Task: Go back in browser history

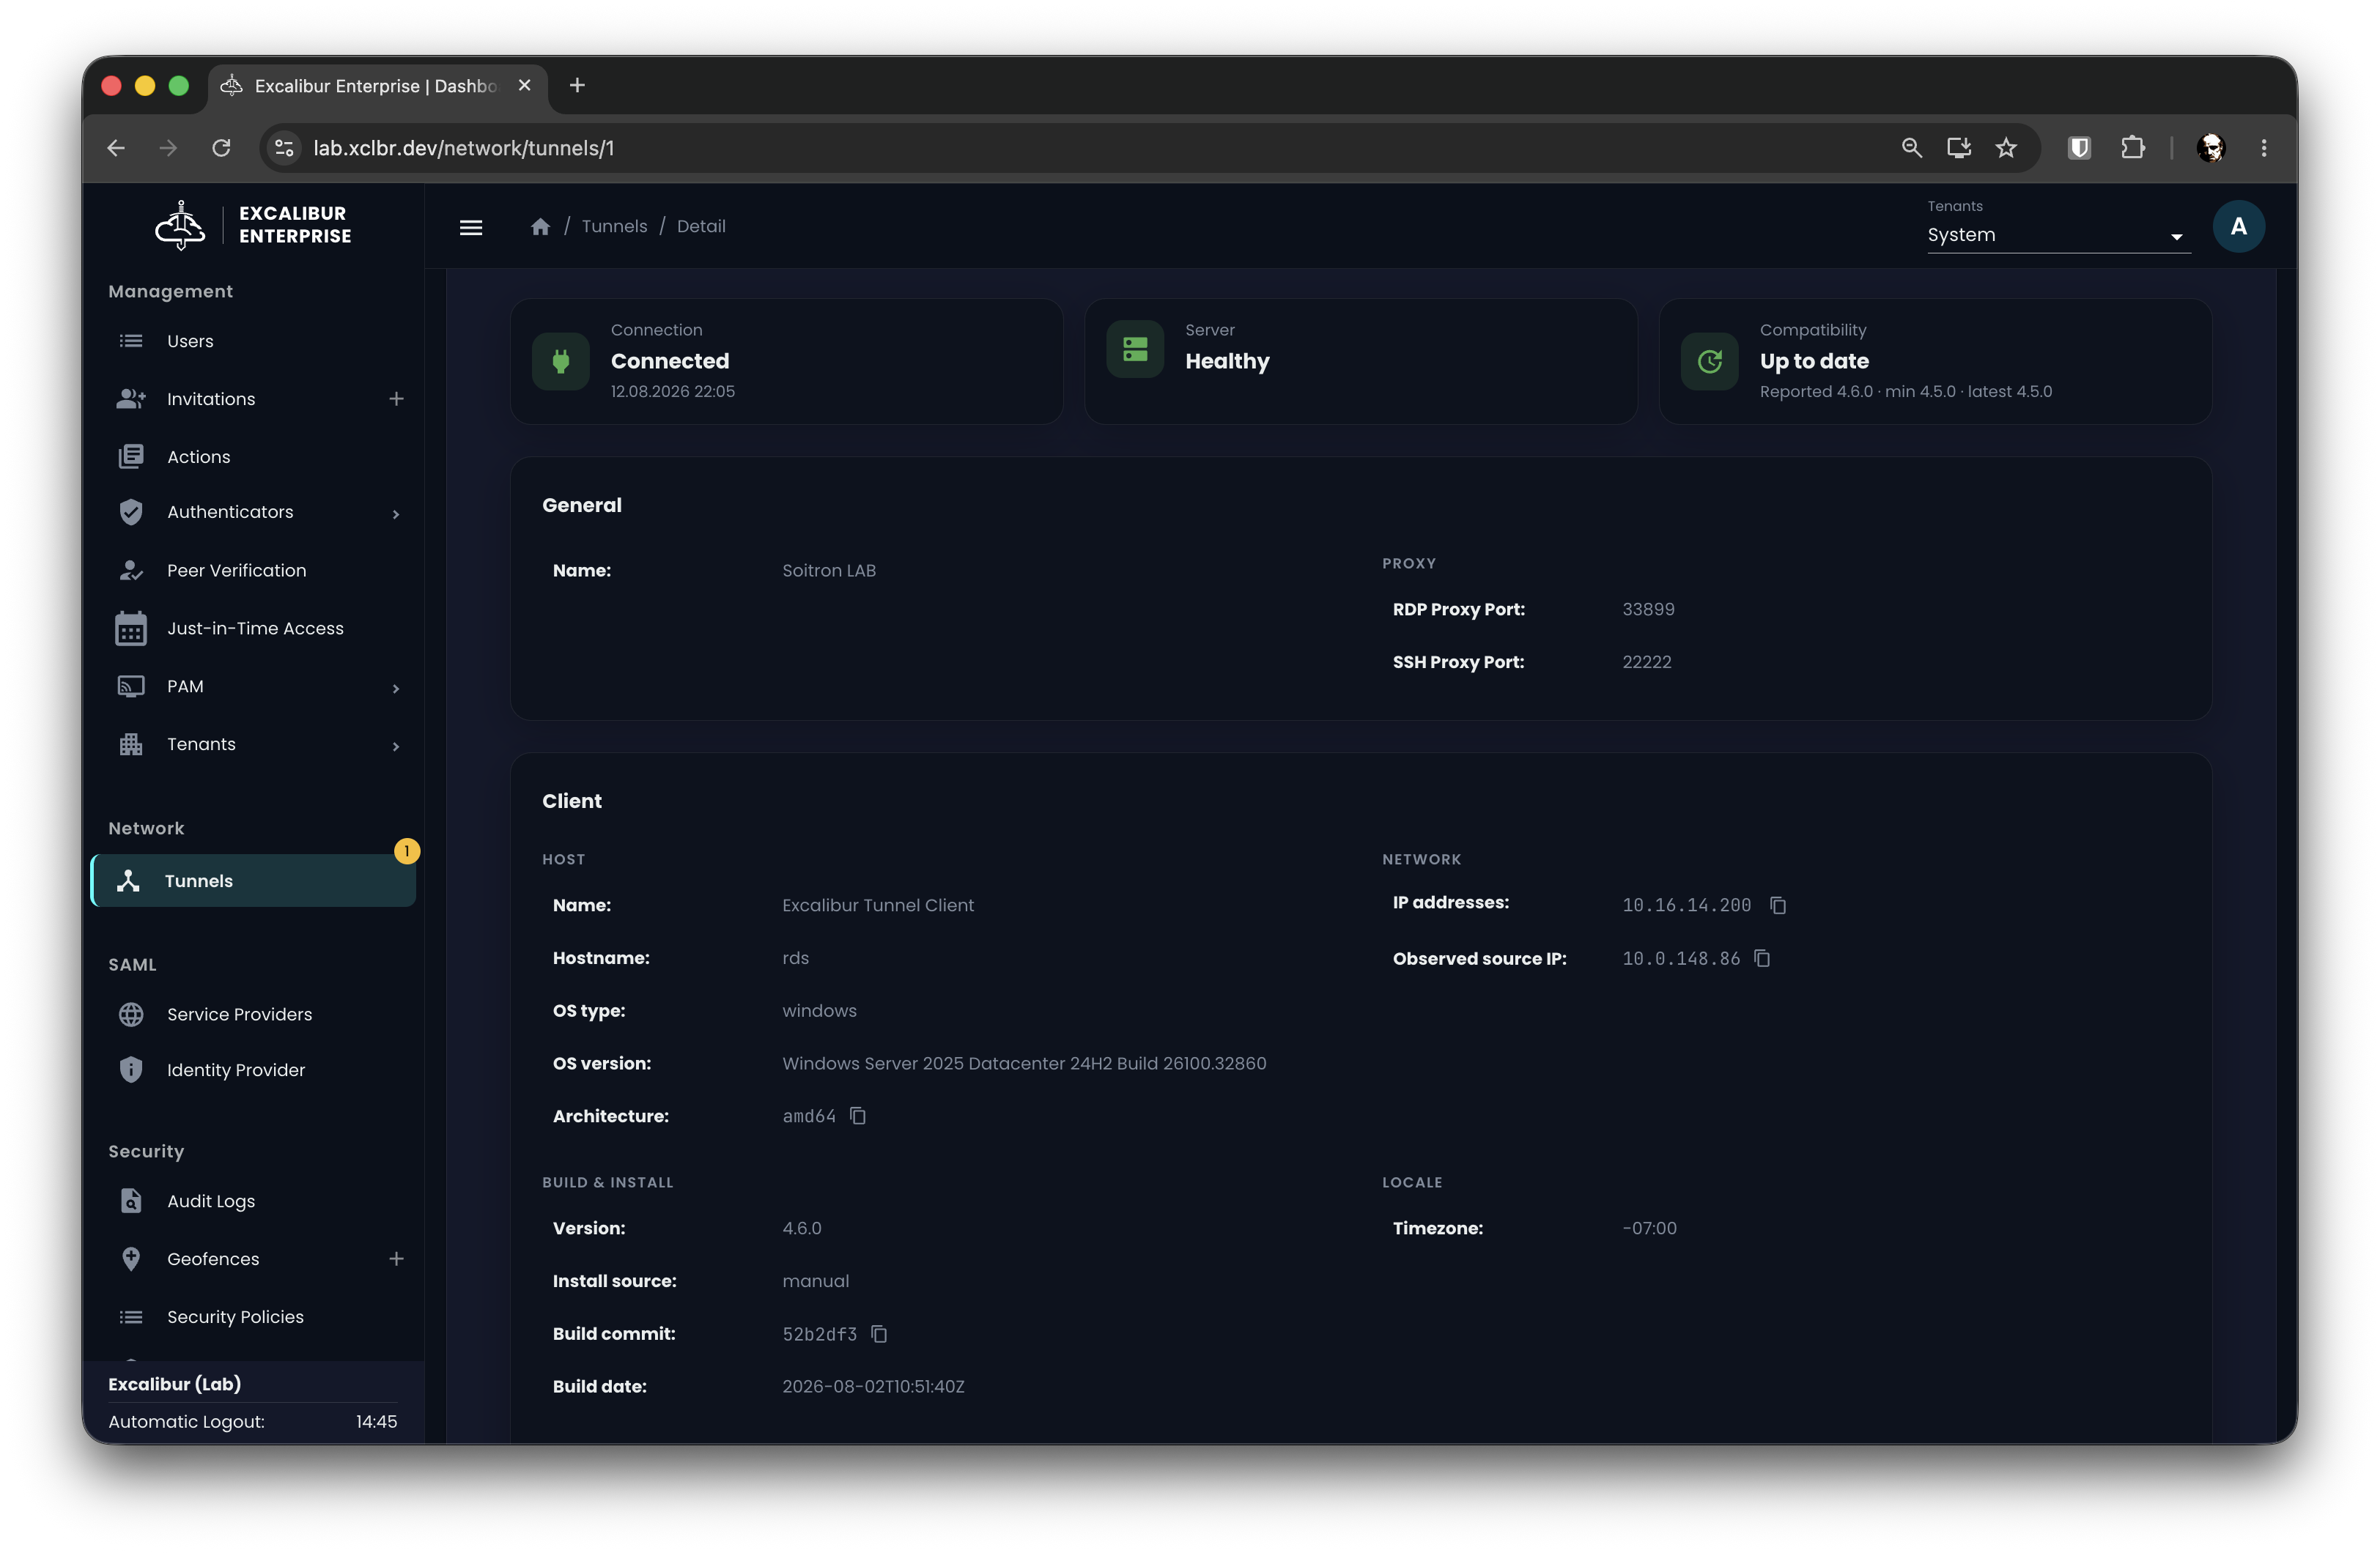Action: [x=116, y=148]
